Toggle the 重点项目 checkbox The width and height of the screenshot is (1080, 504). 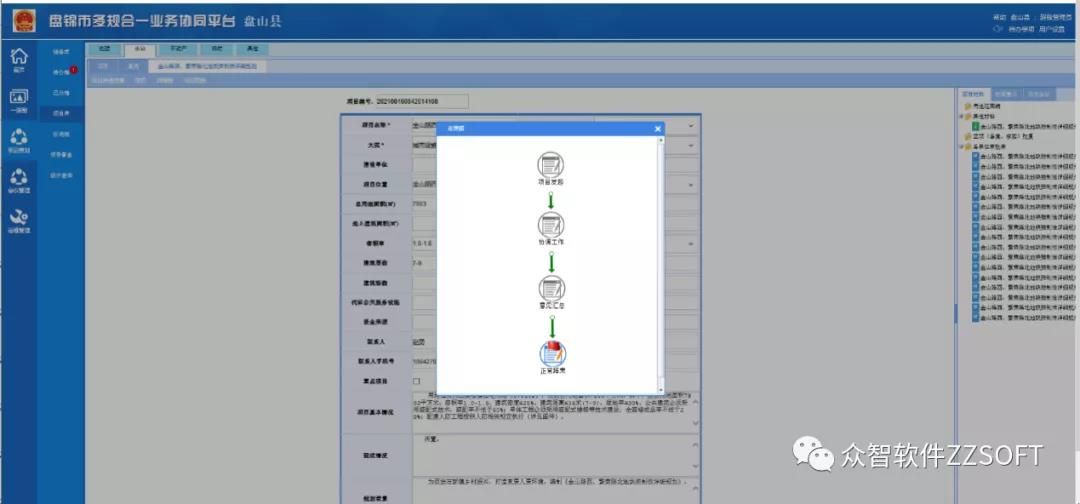[417, 382]
